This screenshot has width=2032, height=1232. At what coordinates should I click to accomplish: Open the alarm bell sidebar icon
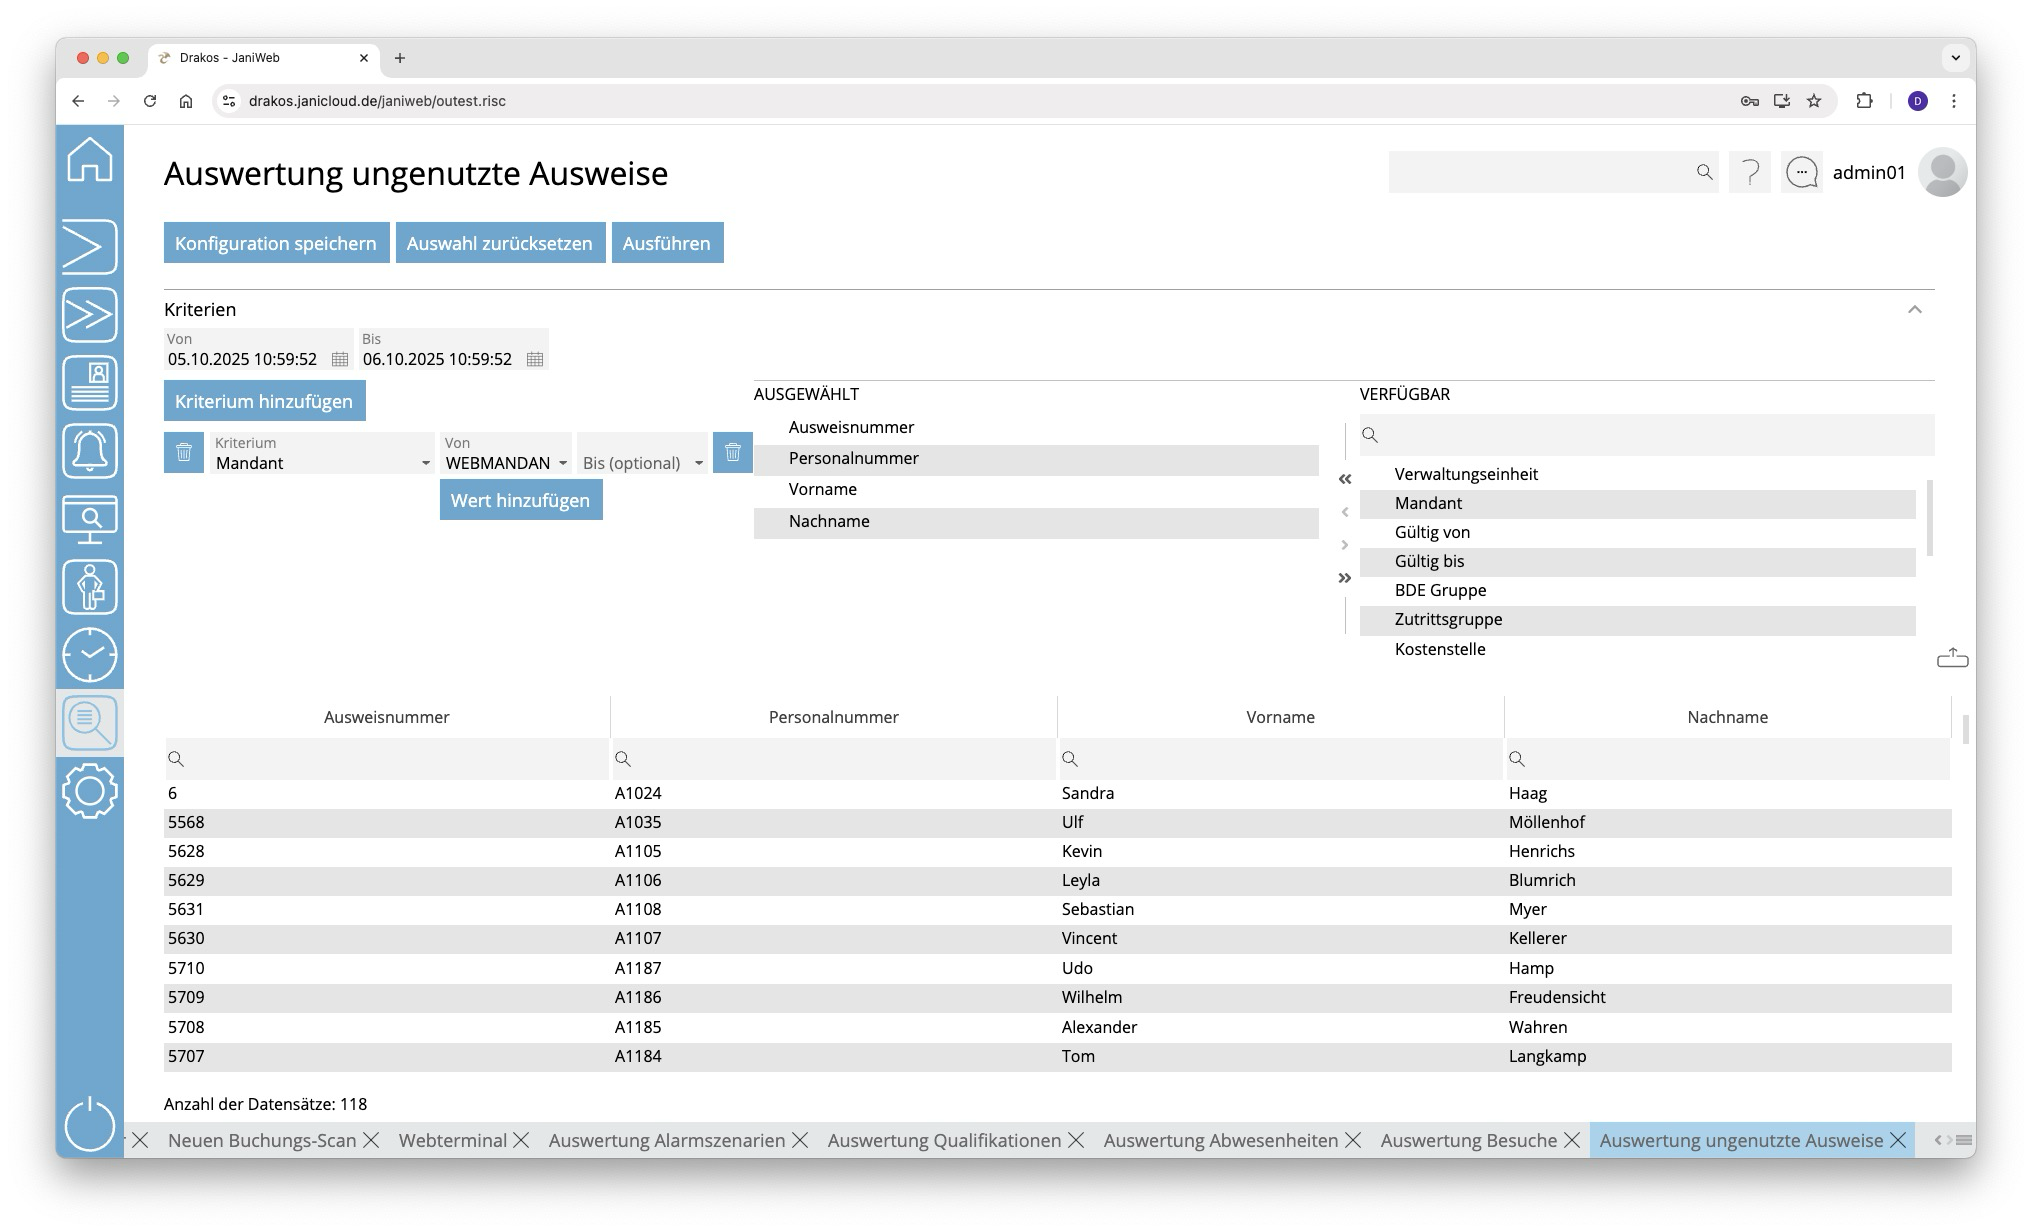coord(90,450)
